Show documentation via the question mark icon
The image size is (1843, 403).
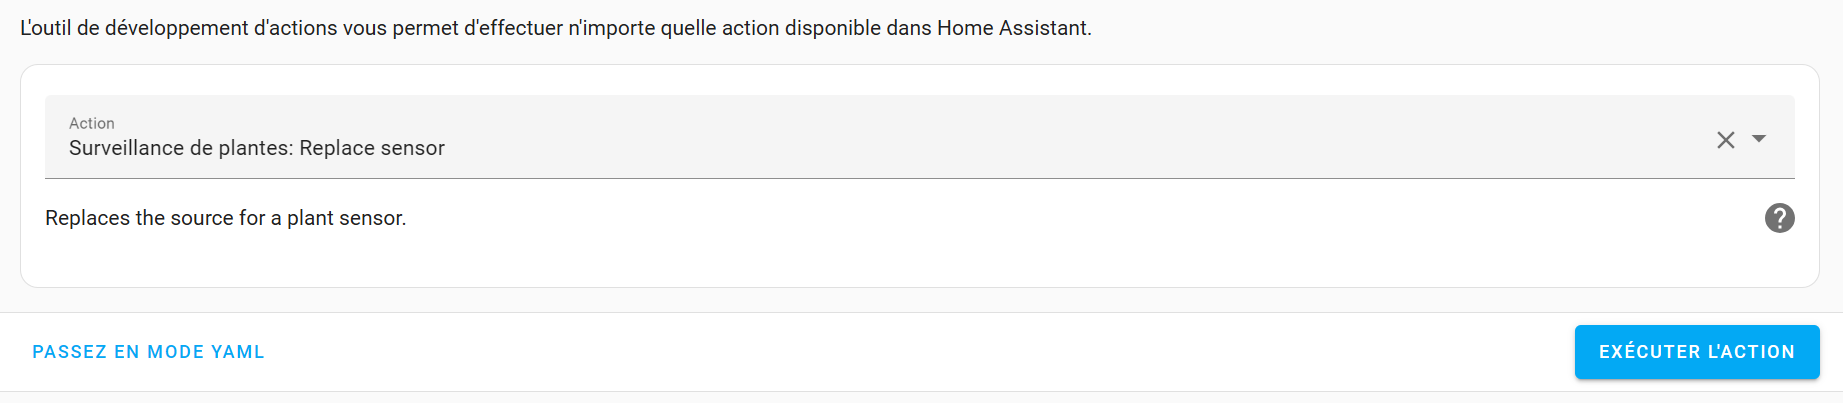(1780, 218)
